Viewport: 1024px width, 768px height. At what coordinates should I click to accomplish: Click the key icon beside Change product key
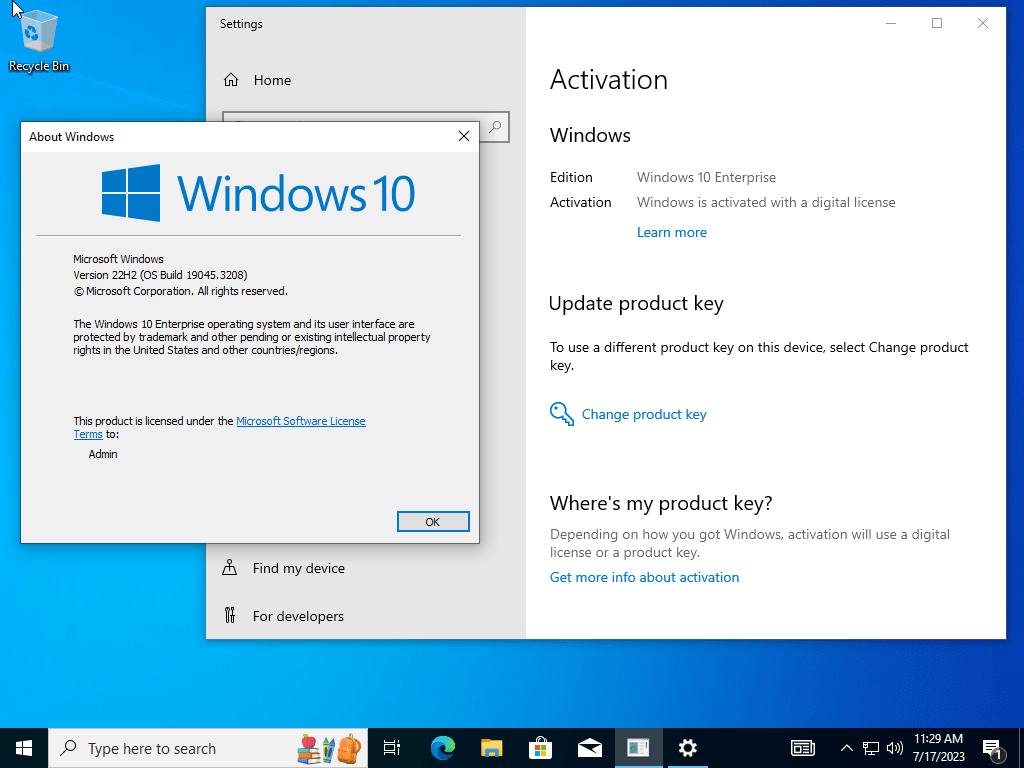(562, 414)
